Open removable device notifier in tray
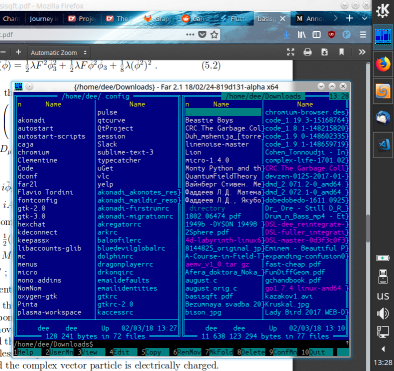 (383, 276)
